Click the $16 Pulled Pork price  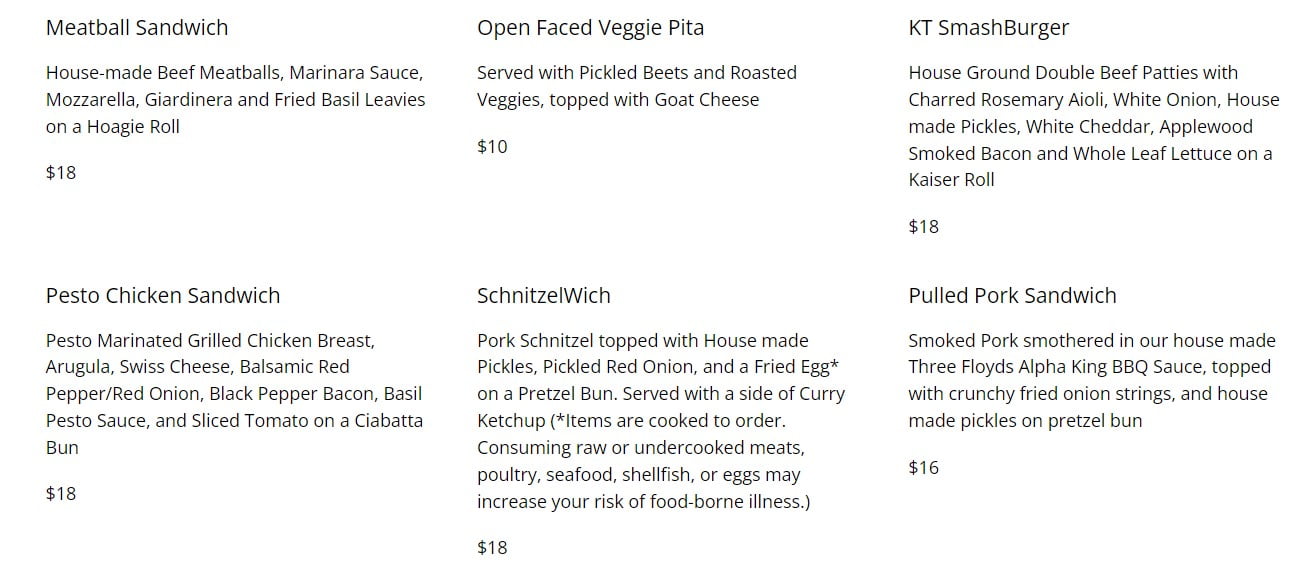(x=924, y=468)
